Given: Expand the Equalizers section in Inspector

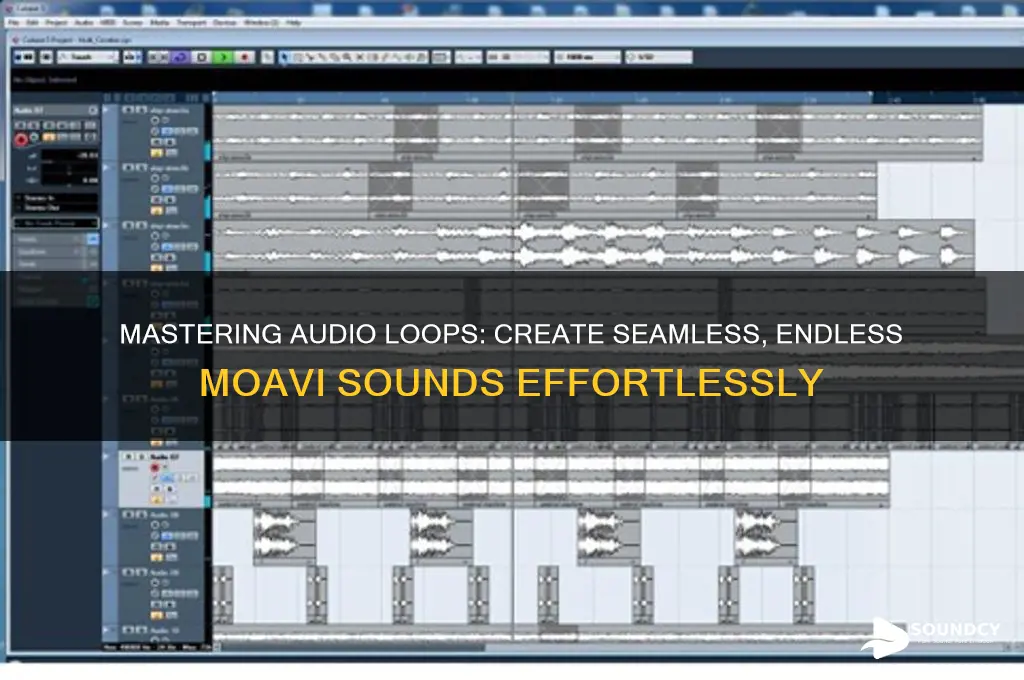Looking at the screenshot, I should coord(50,251).
